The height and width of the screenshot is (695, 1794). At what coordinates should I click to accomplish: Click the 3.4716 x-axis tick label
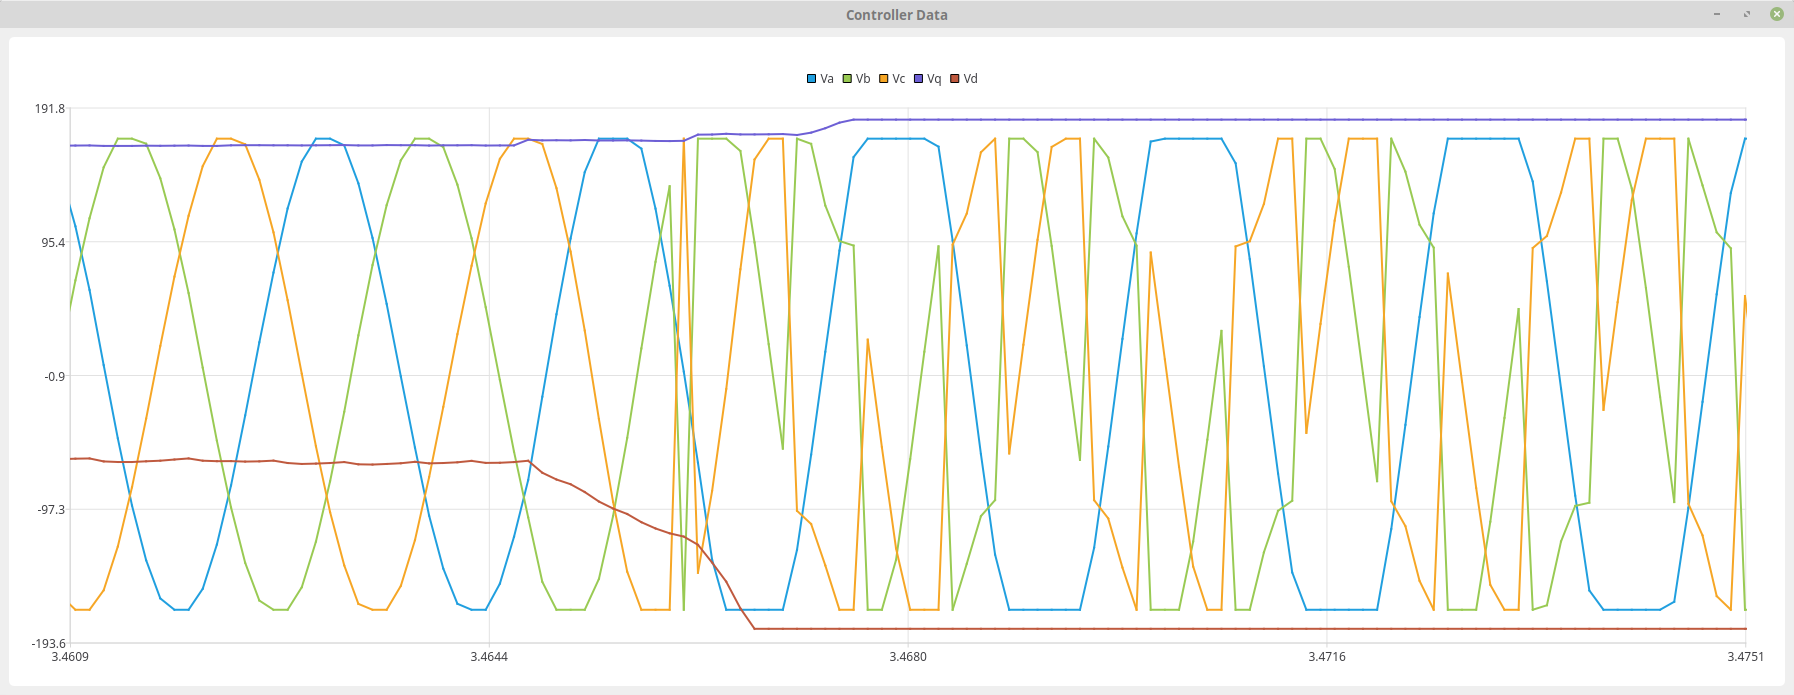tap(1327, 657)
